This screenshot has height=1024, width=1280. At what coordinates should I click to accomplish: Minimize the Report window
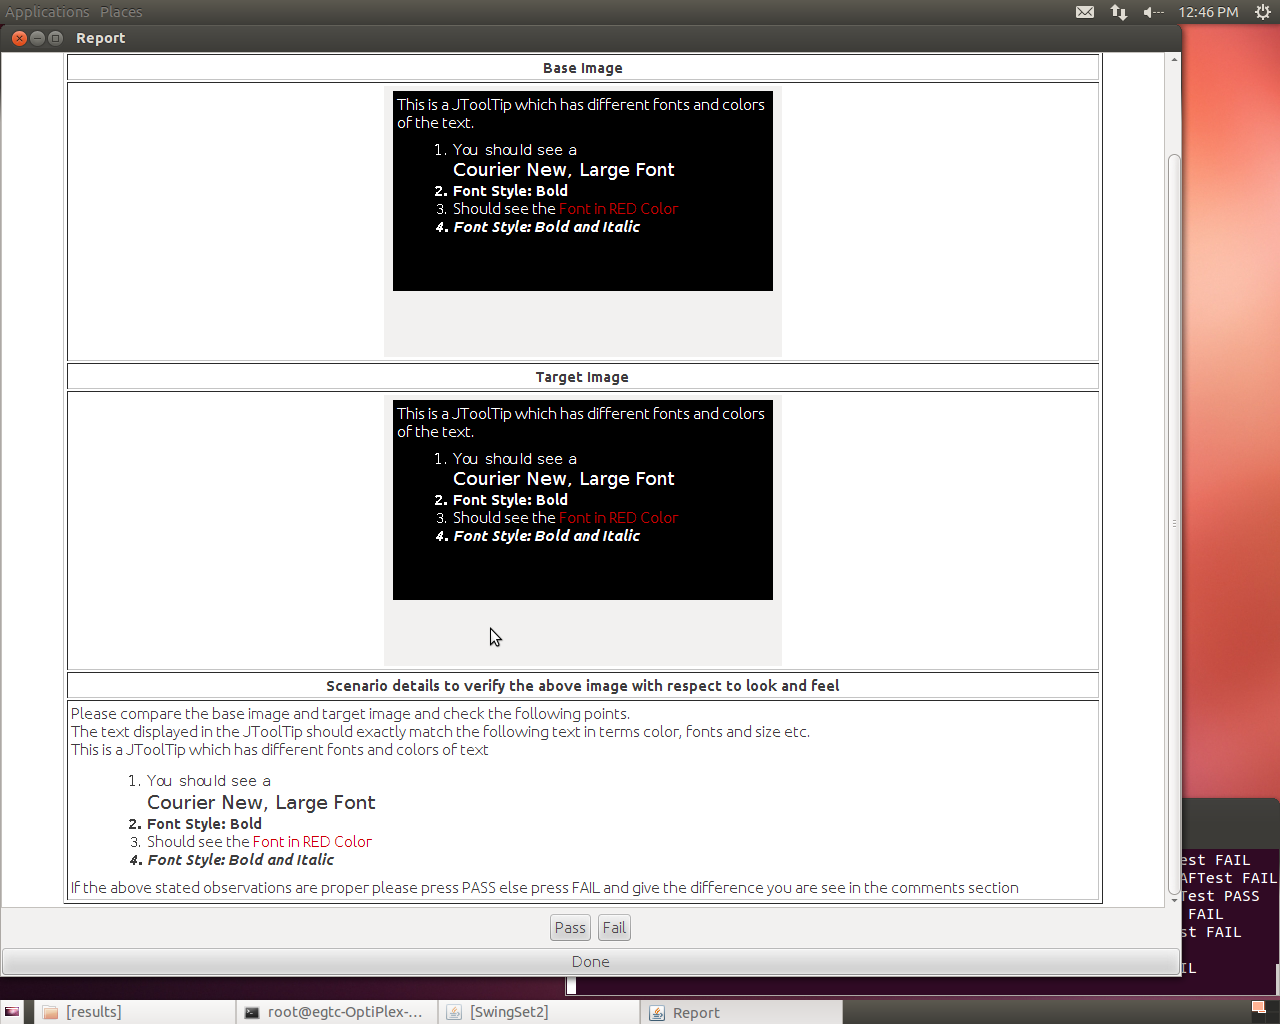[37, 38]
